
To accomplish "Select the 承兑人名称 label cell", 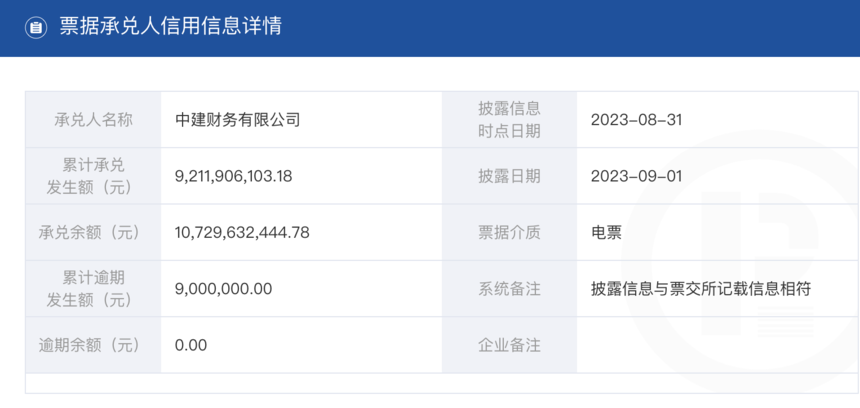I will tap(93, 120).
